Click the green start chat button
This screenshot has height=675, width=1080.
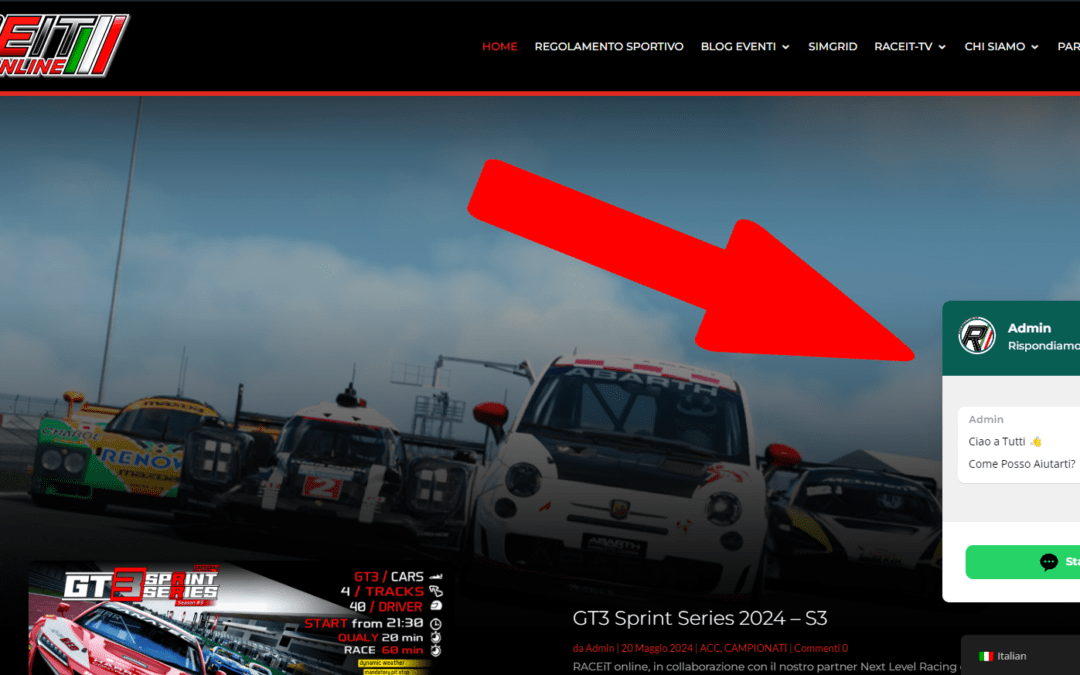(x=1023, y=562)
